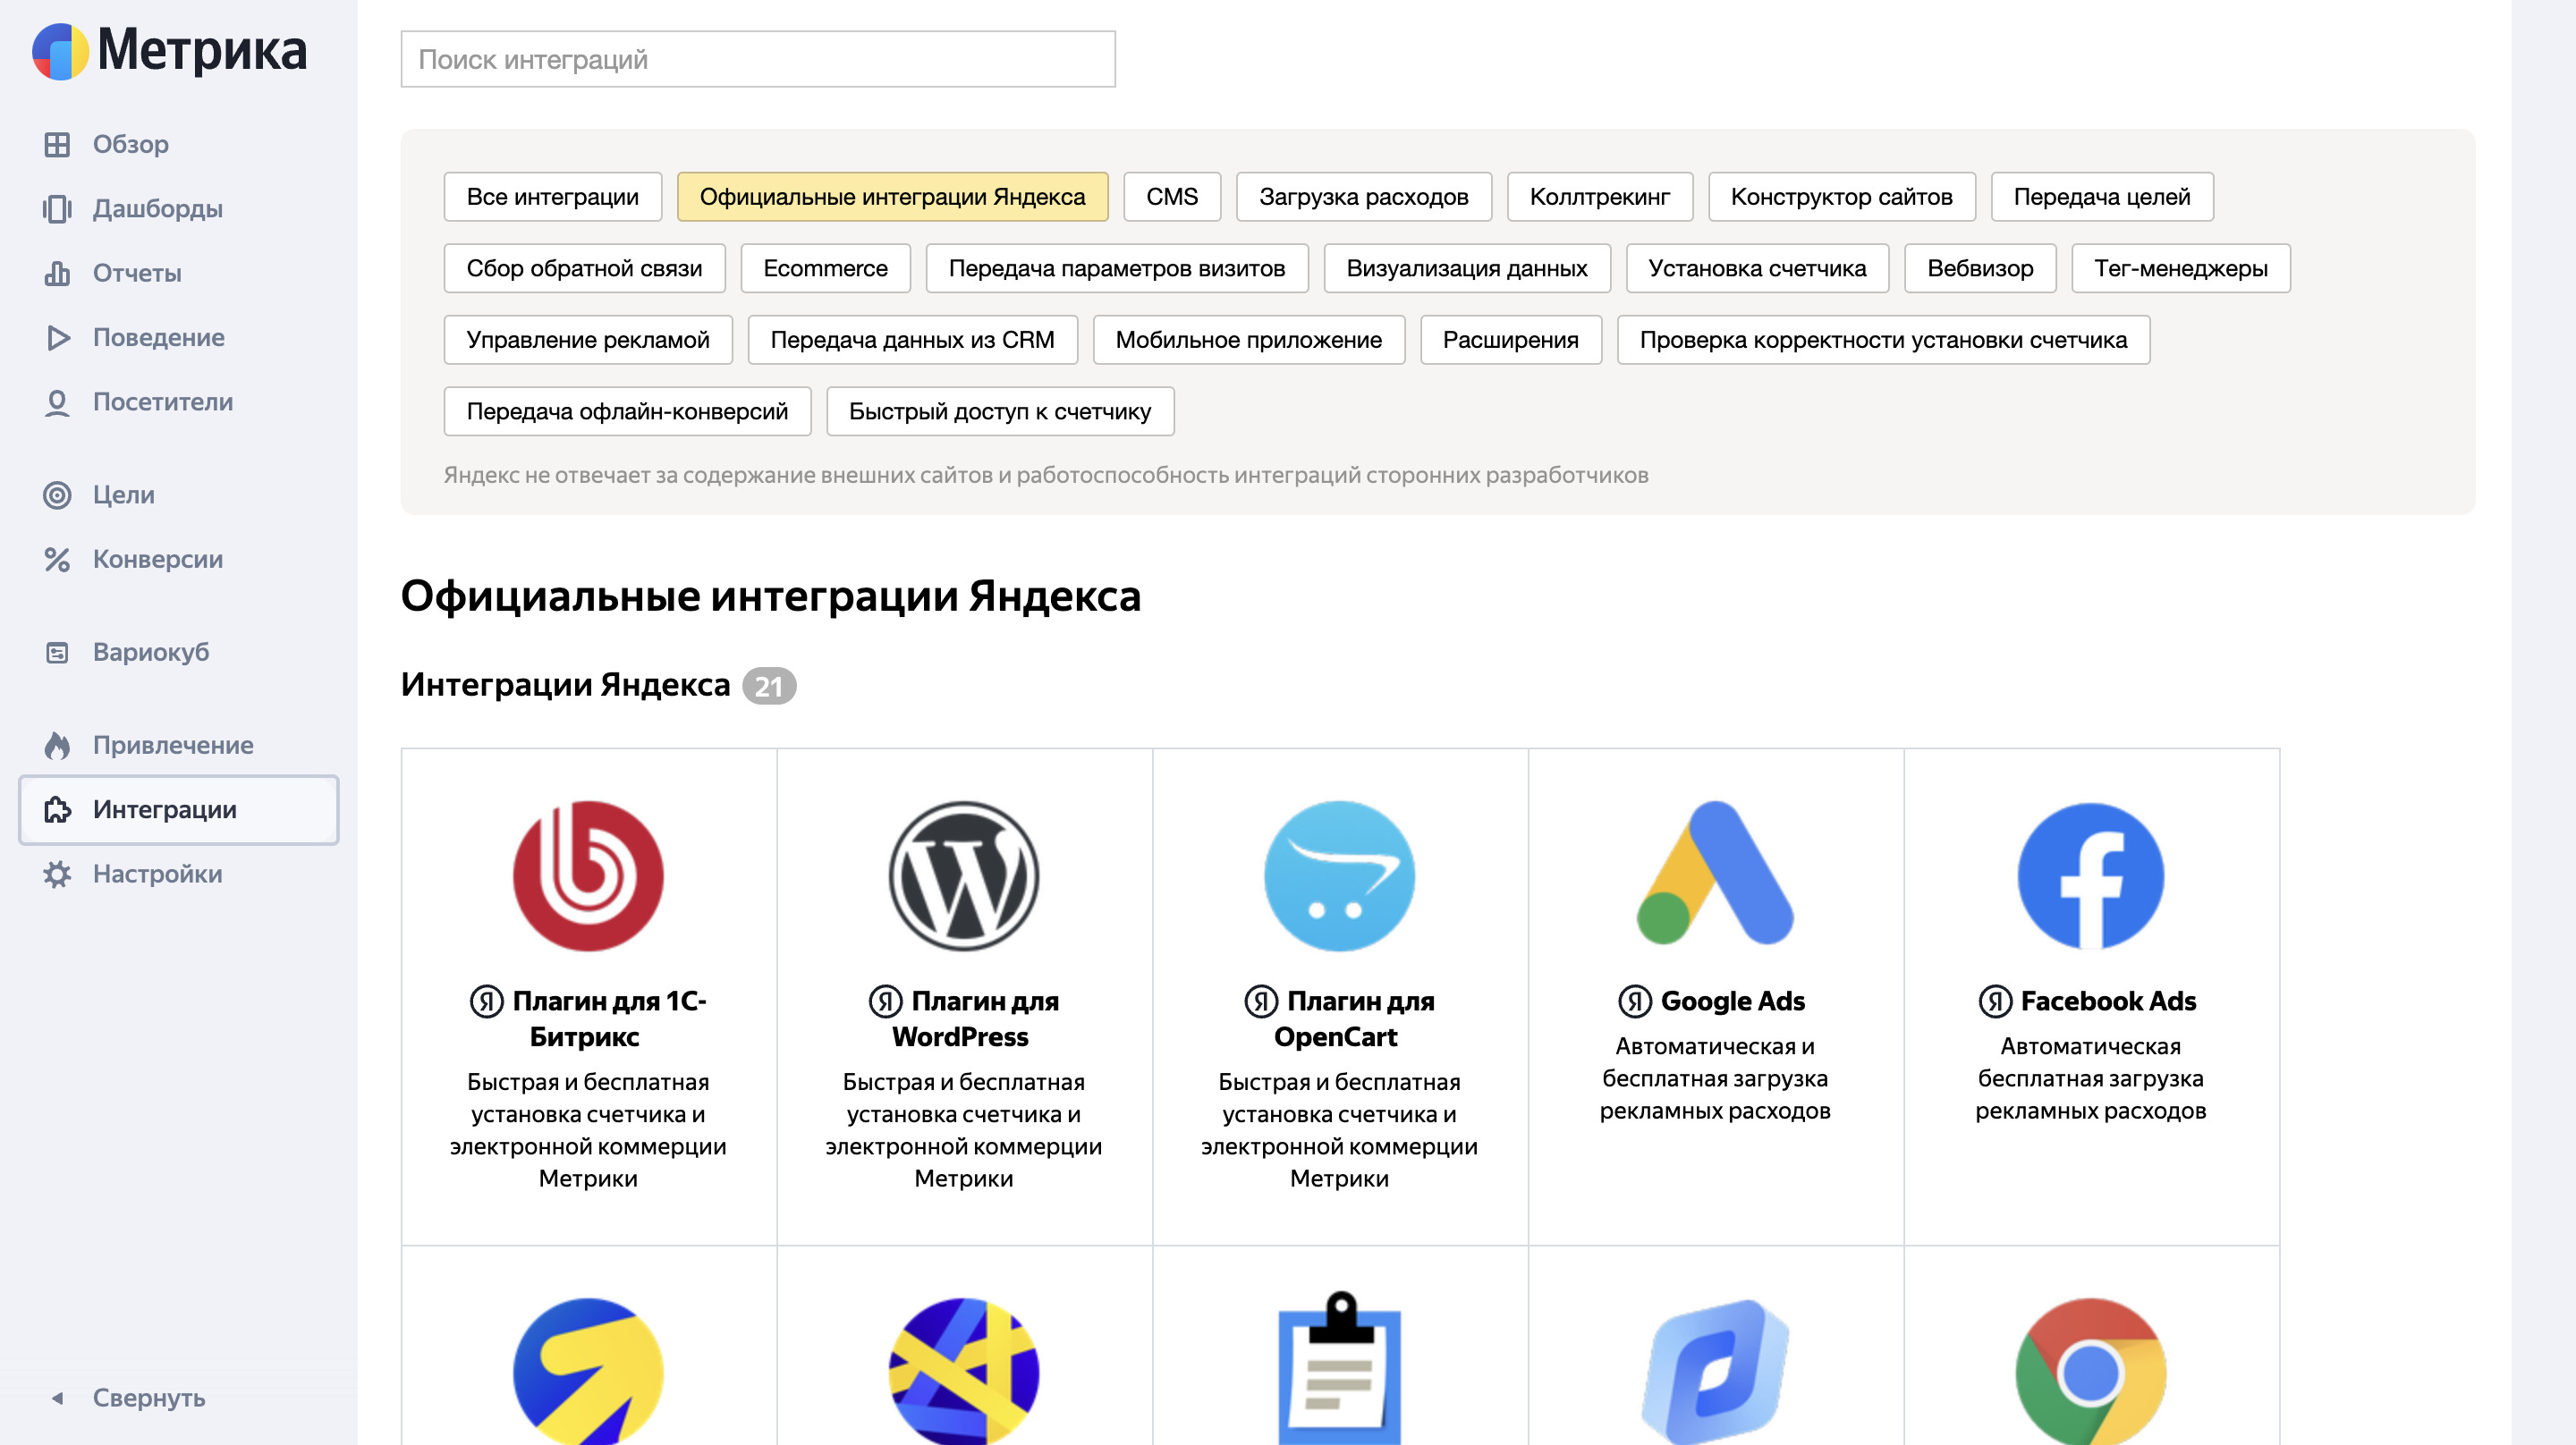Click Яндекс badge beside Google Ads title
Image resolution: width=2576 pixels, height=1445 pixels.
(1634, 1001)
